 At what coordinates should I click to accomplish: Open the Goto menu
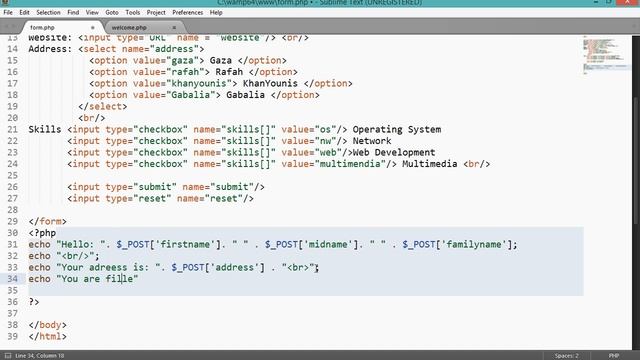tap(112, 13)
